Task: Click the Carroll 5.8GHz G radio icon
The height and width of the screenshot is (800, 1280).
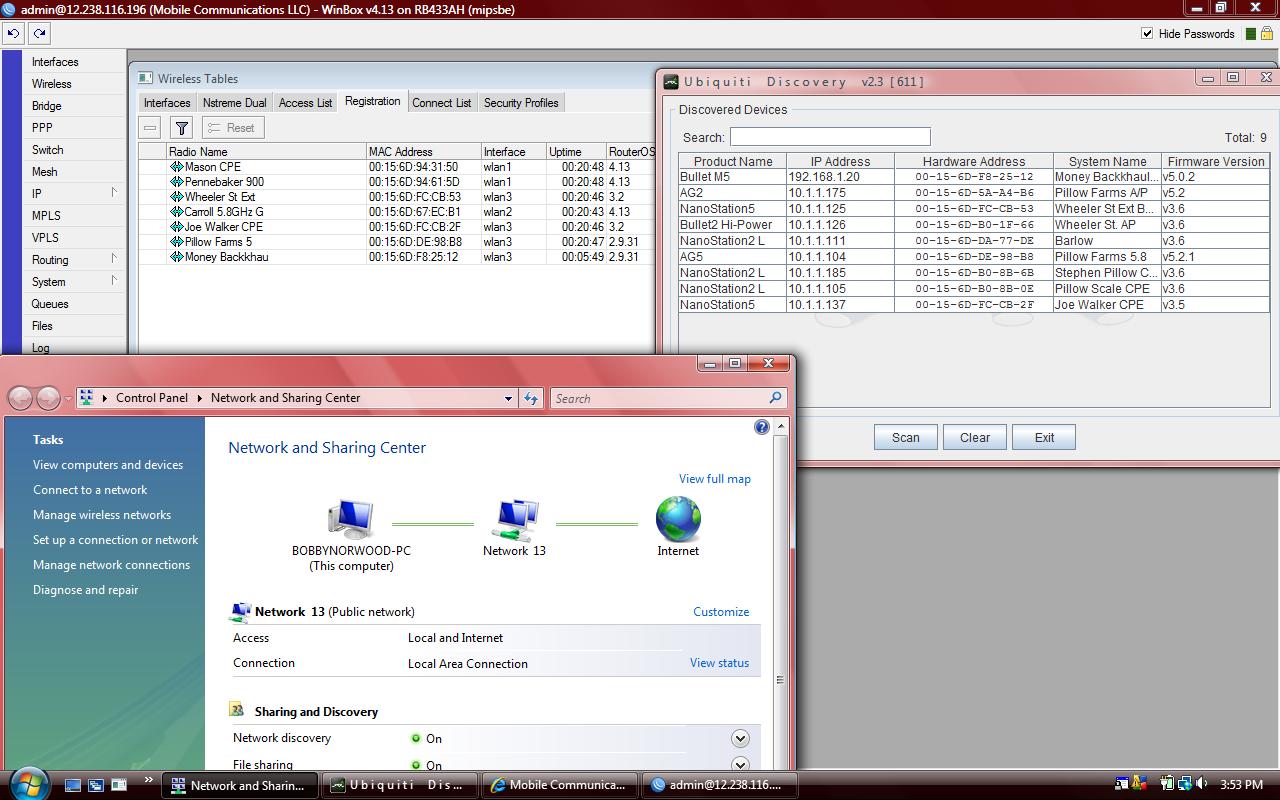Action: (x=177, y=212)
